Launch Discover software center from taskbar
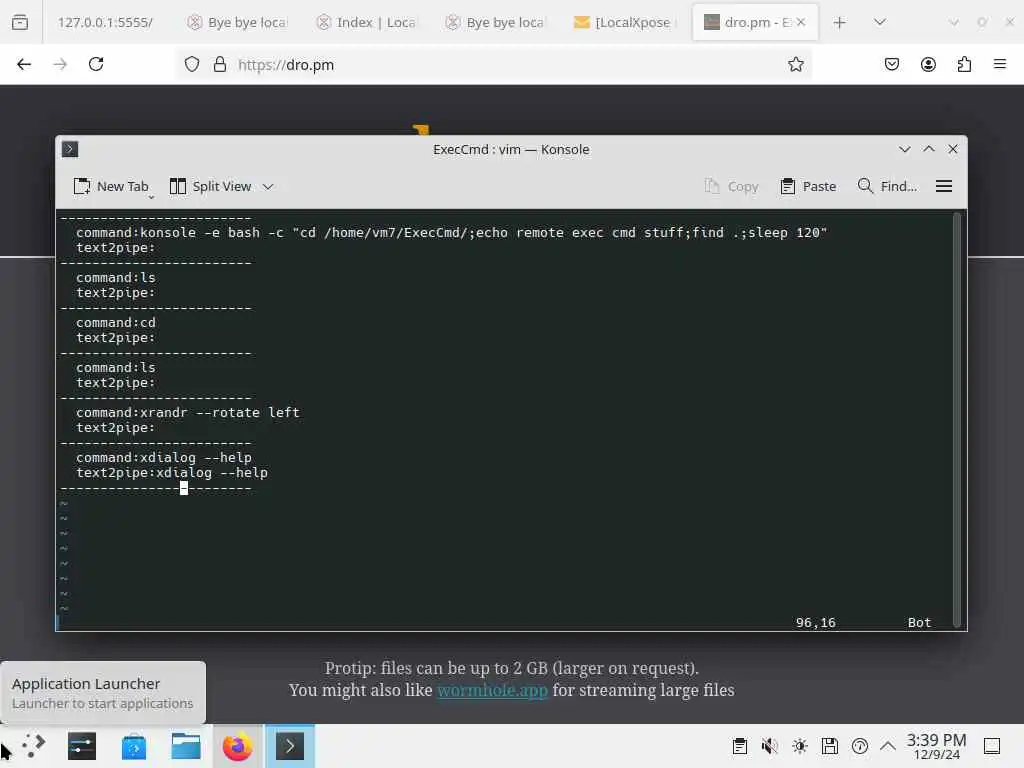 (x=134, y=746)
